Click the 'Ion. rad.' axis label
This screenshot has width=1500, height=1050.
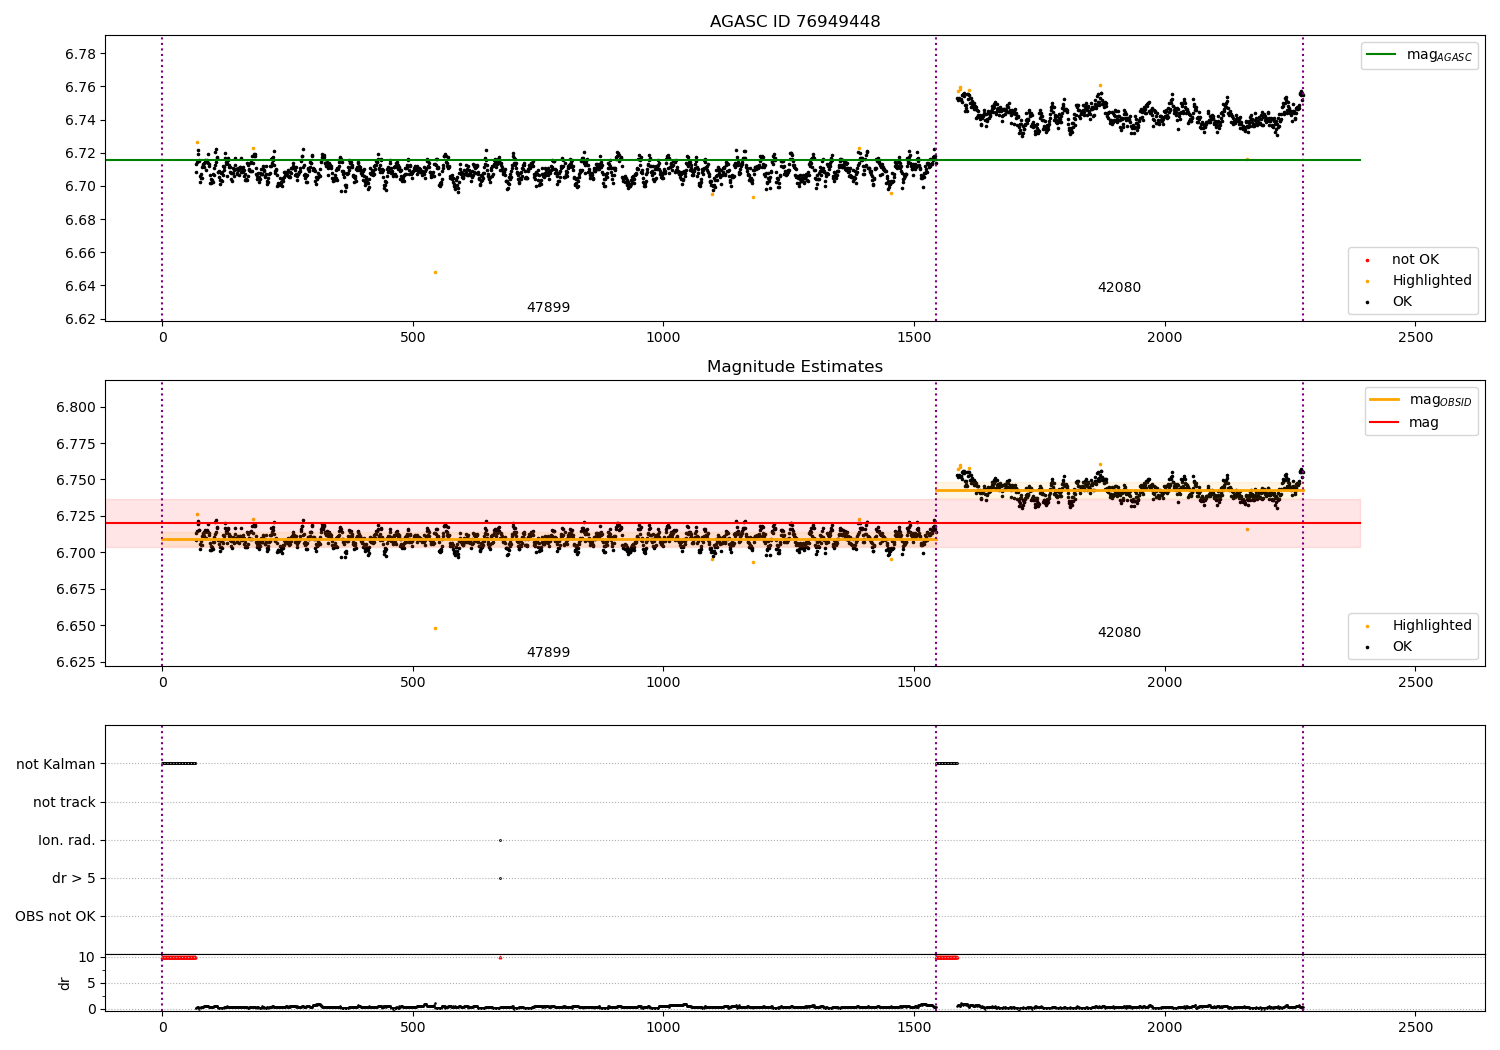[67, 841]
